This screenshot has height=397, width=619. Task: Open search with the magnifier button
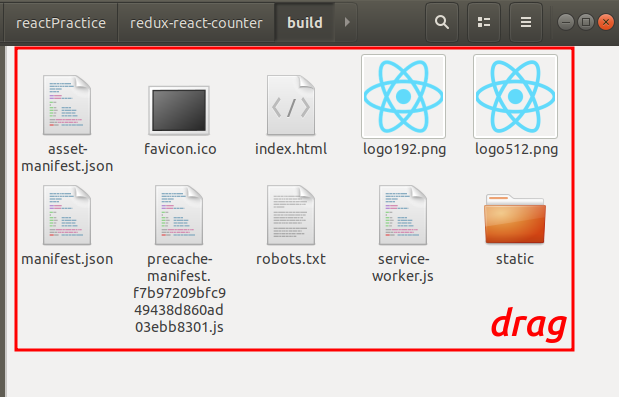[x=442, y=22]
